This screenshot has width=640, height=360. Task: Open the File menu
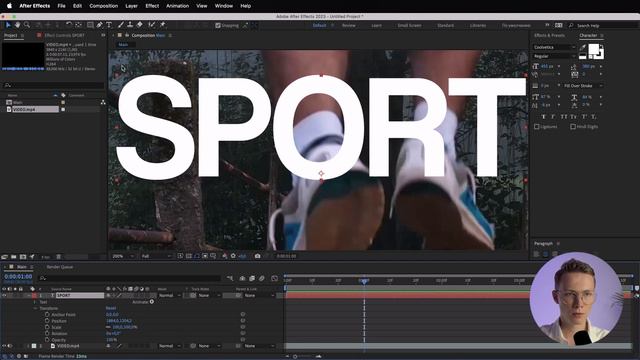(61, 6)
